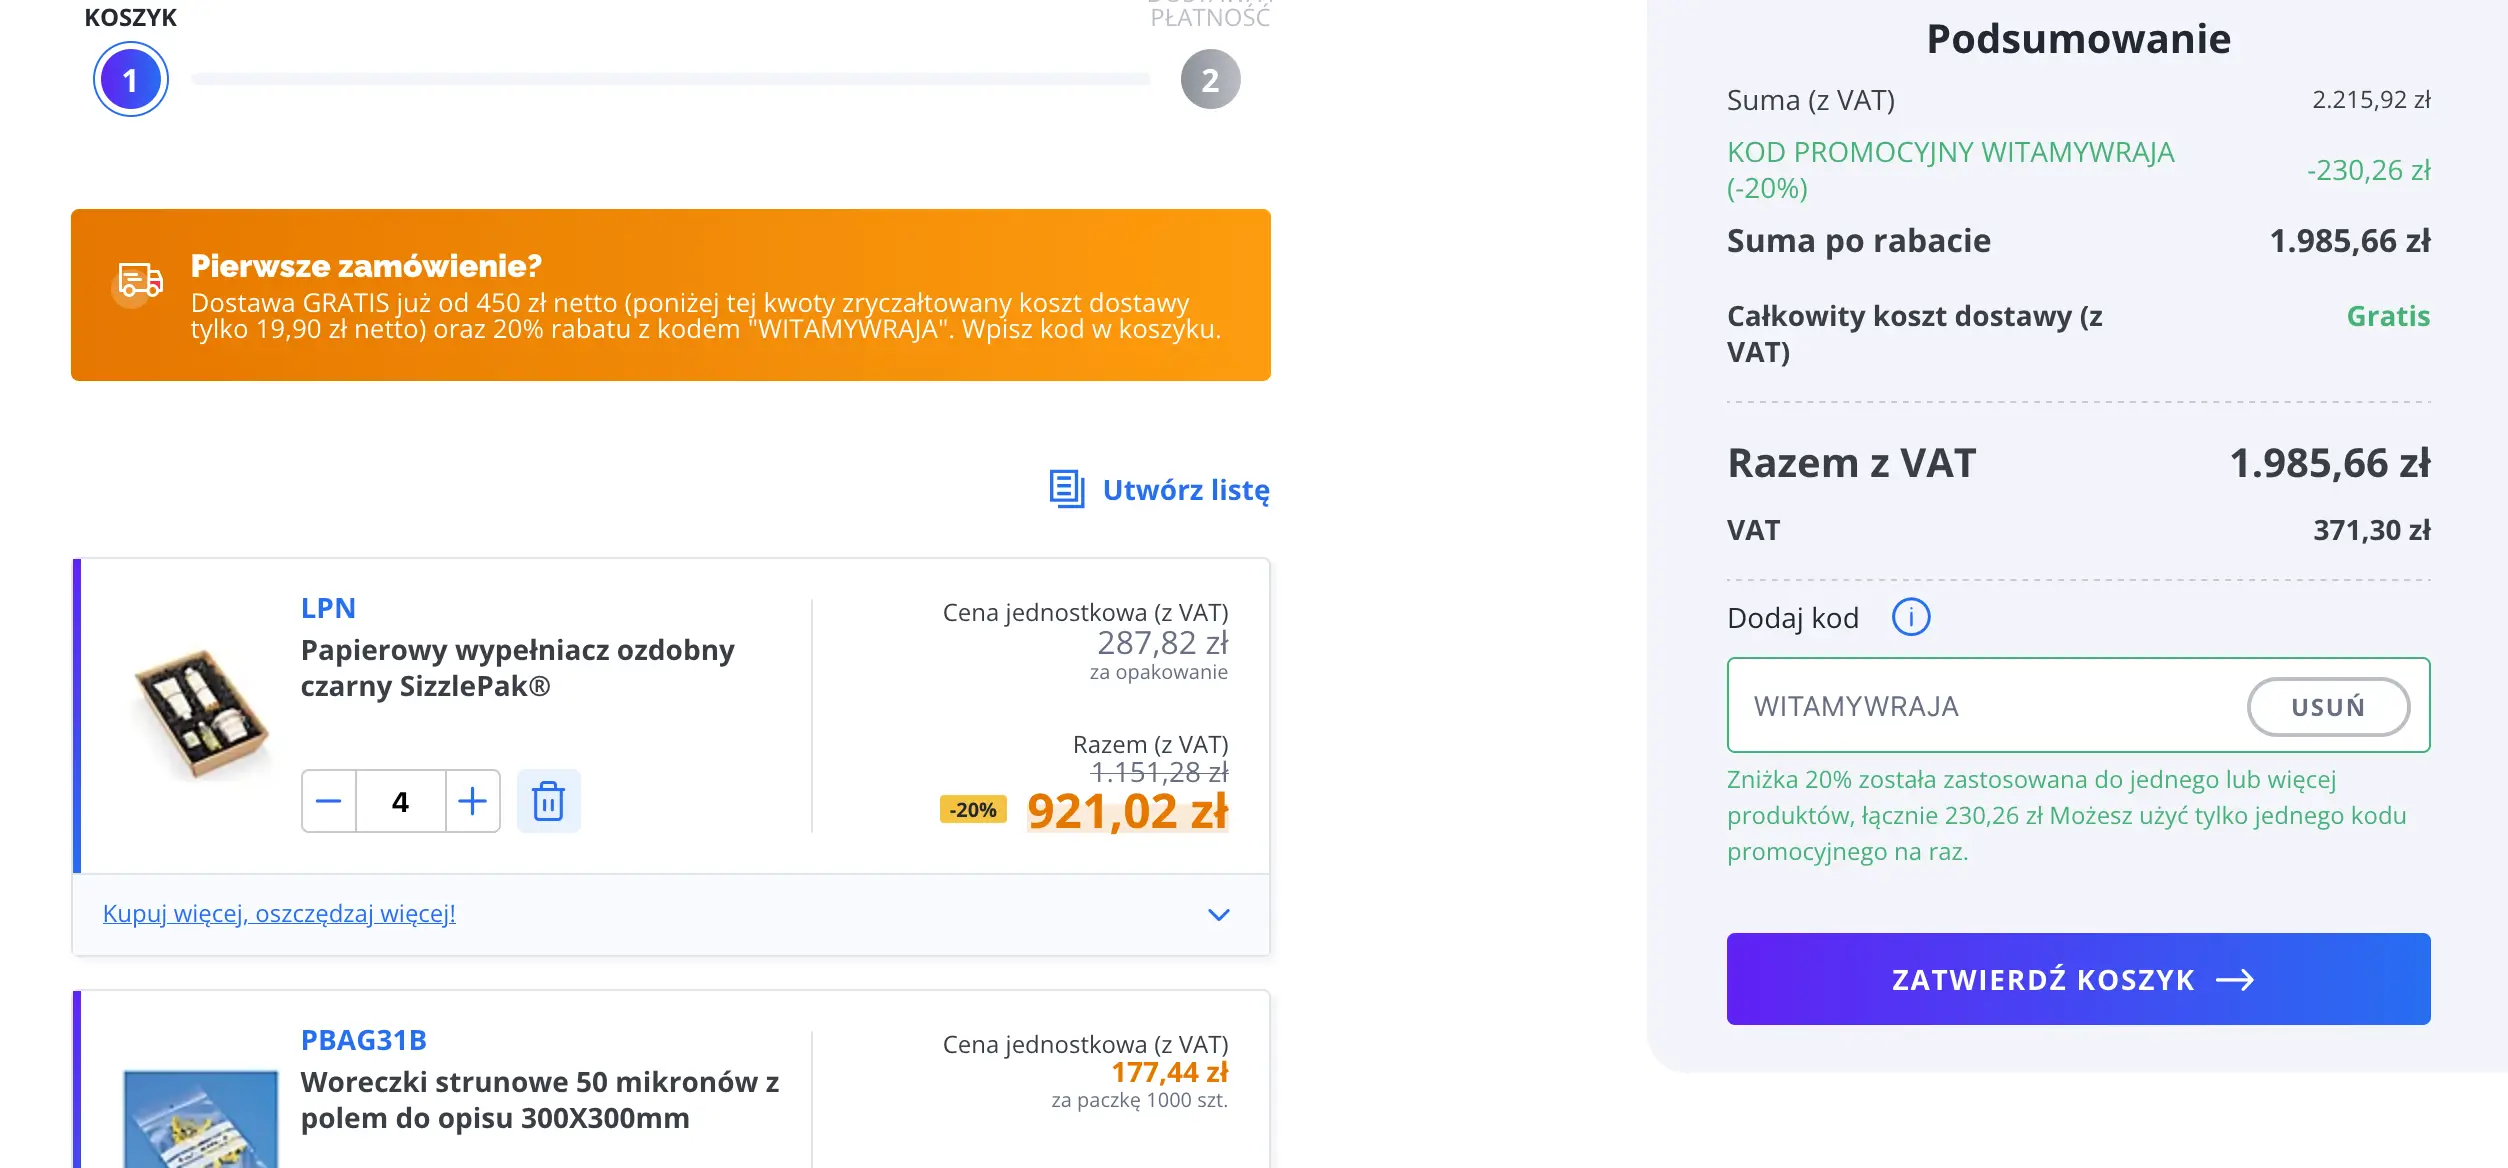Click the SizzlePak quantity field showing 4
Viewport: 2508px width, 1168px height.
pos(400,801)
